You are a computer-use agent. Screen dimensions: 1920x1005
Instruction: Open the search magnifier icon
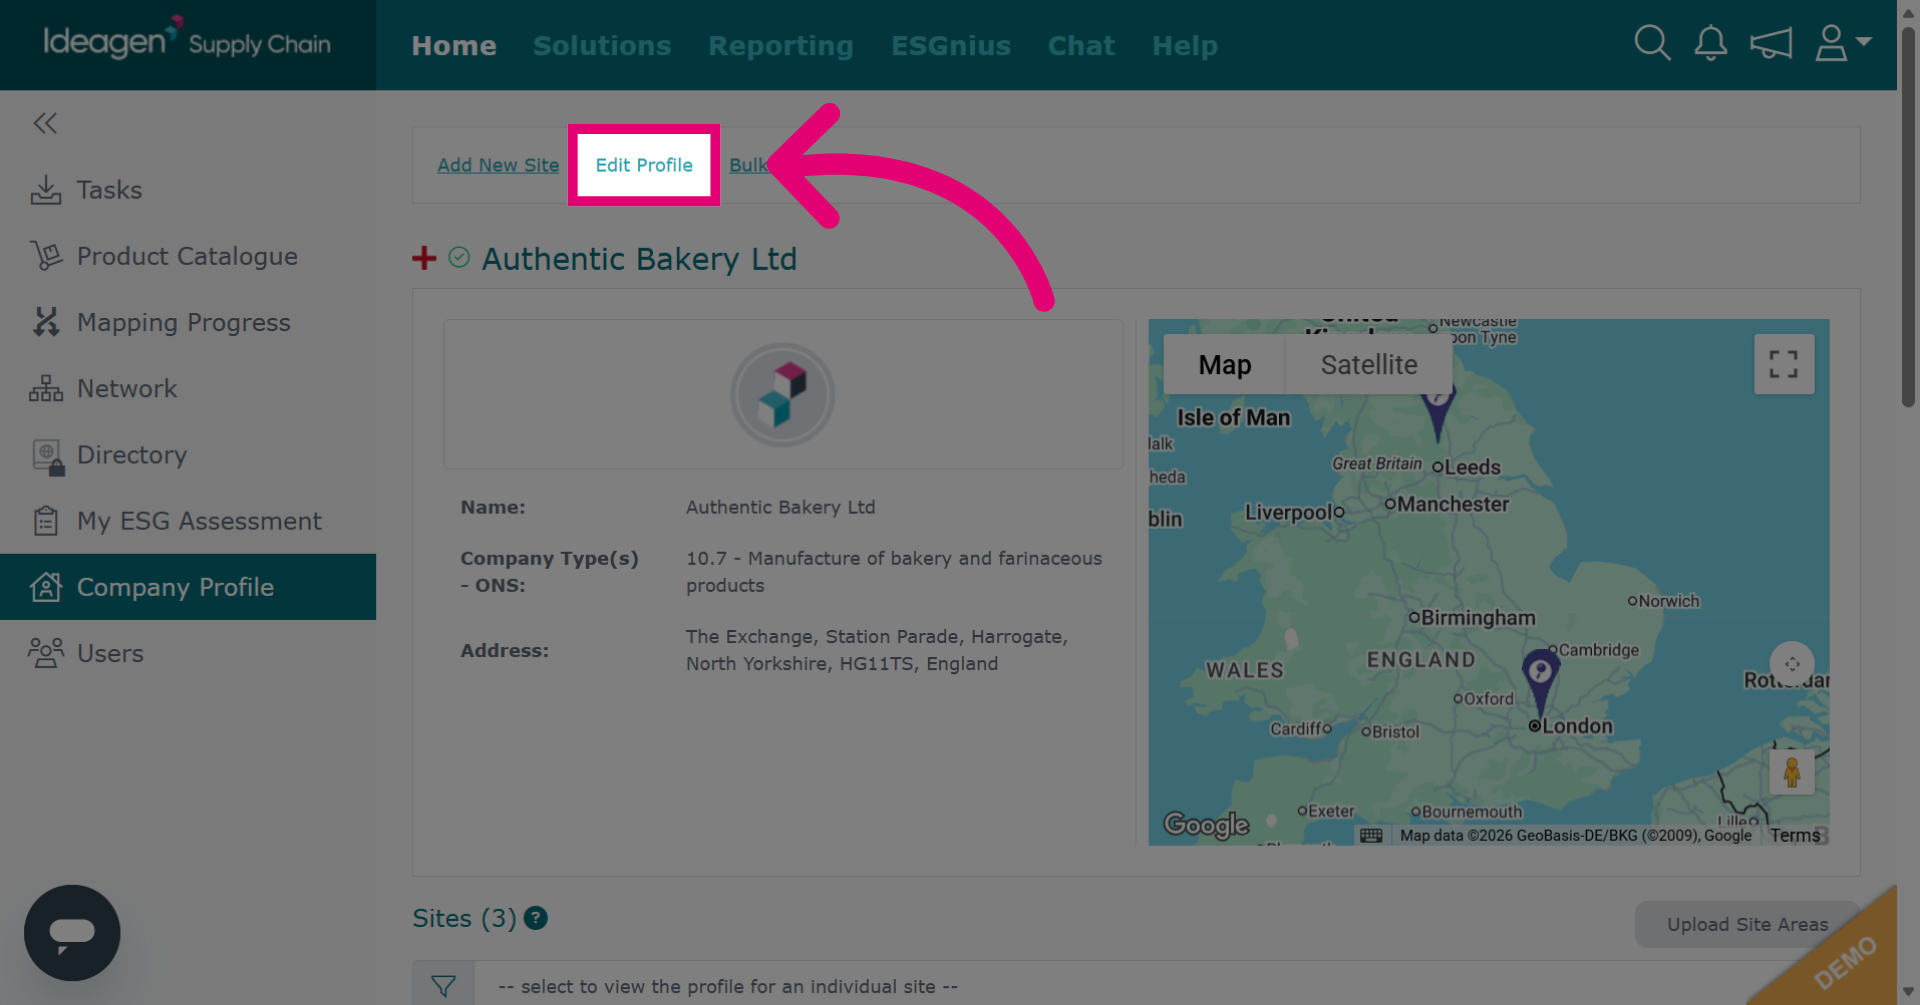pyautogui.click(x=1652, y=43)
